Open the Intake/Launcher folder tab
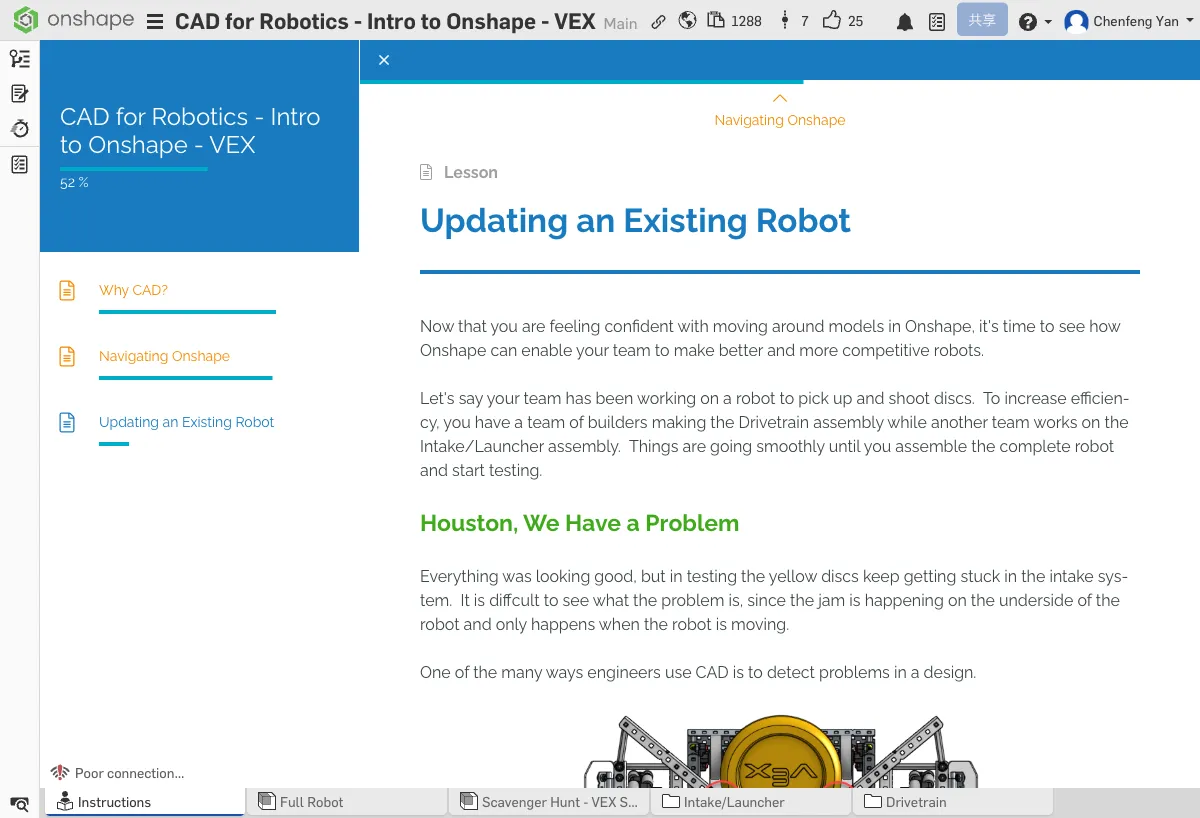1200x818 pixels. coord(733,802)
